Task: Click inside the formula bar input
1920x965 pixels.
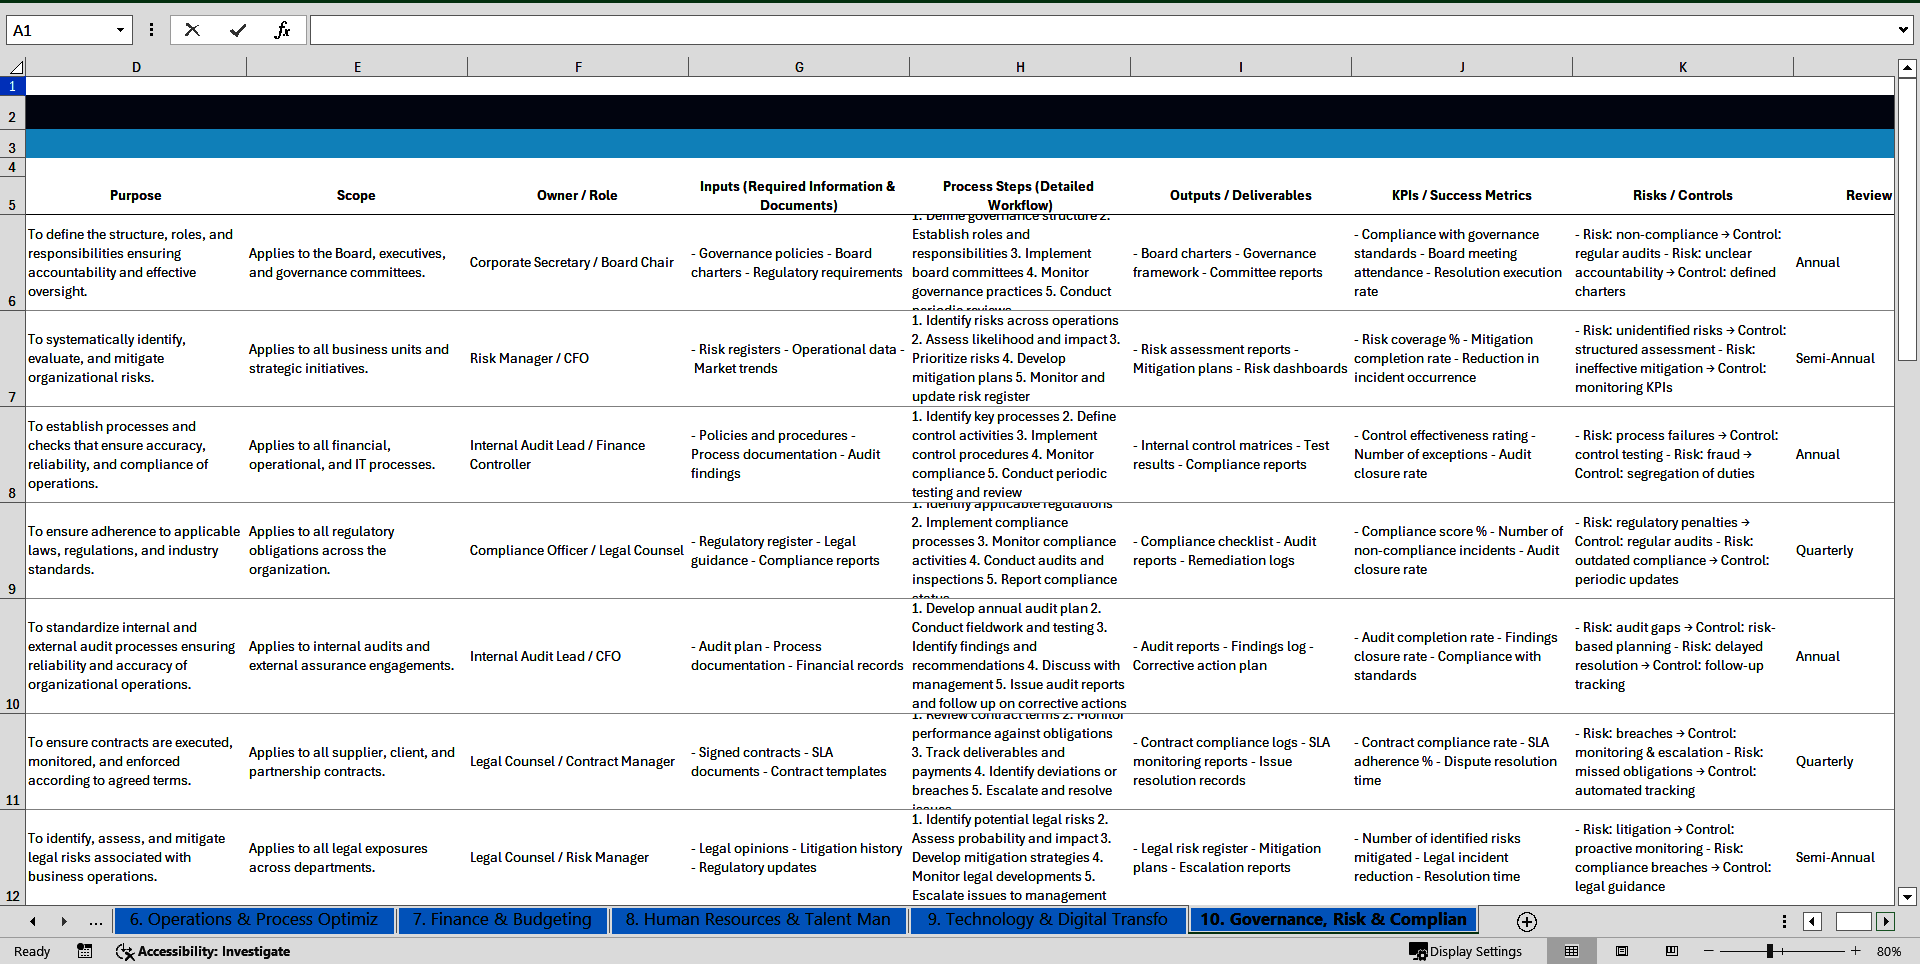Action: pyautogui.click(x=1100, y=30)
